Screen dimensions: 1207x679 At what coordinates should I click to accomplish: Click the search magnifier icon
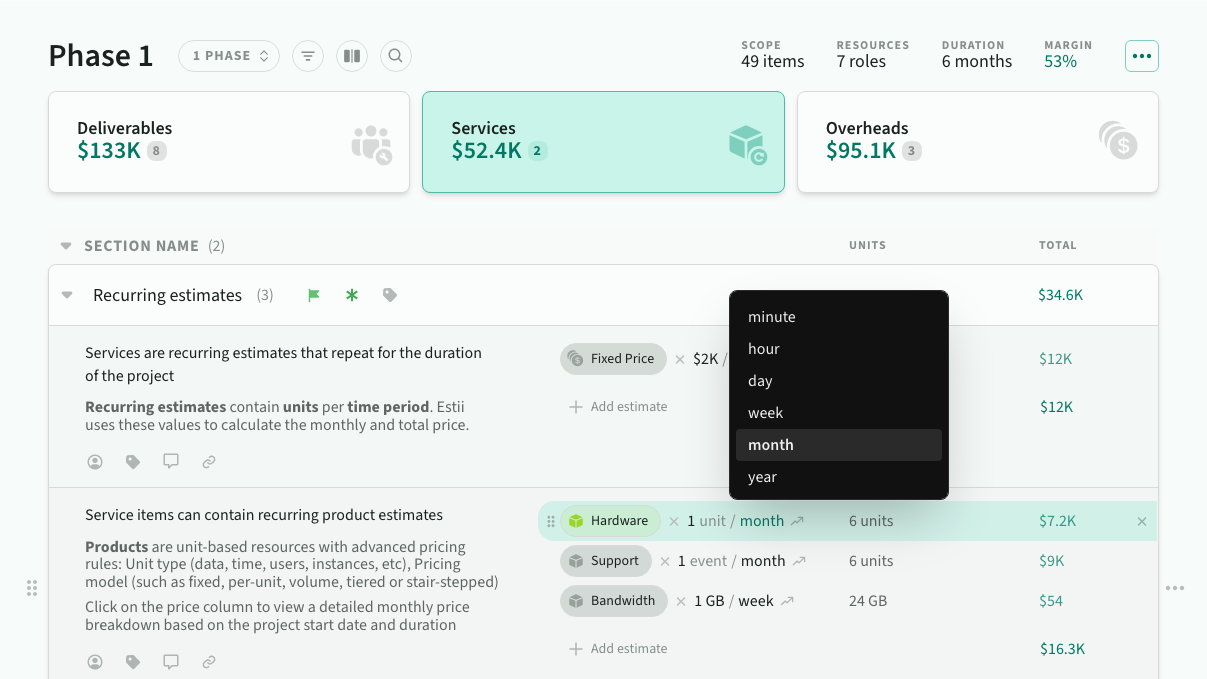(x=395, y=56)
